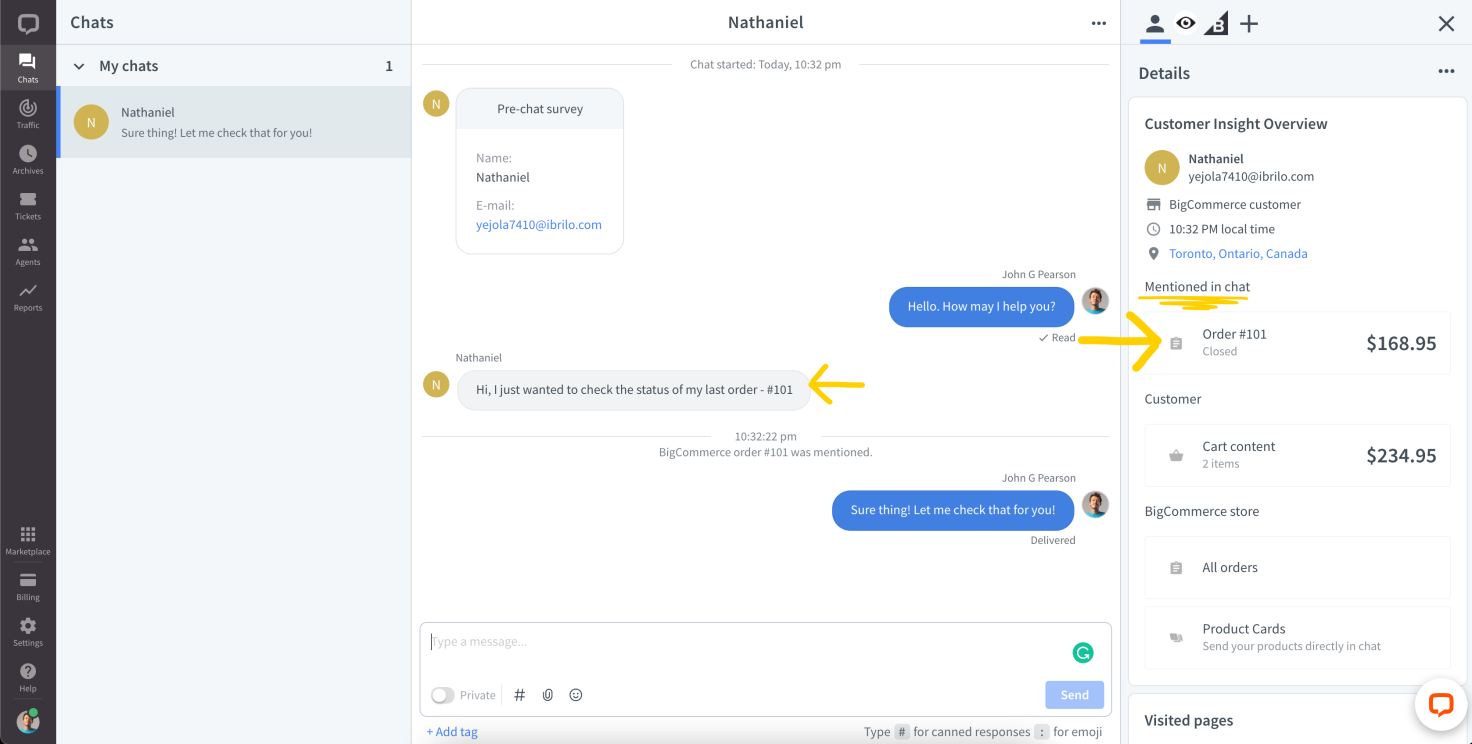Click the Pre-chat survey card header

click(x=540, y=109)
